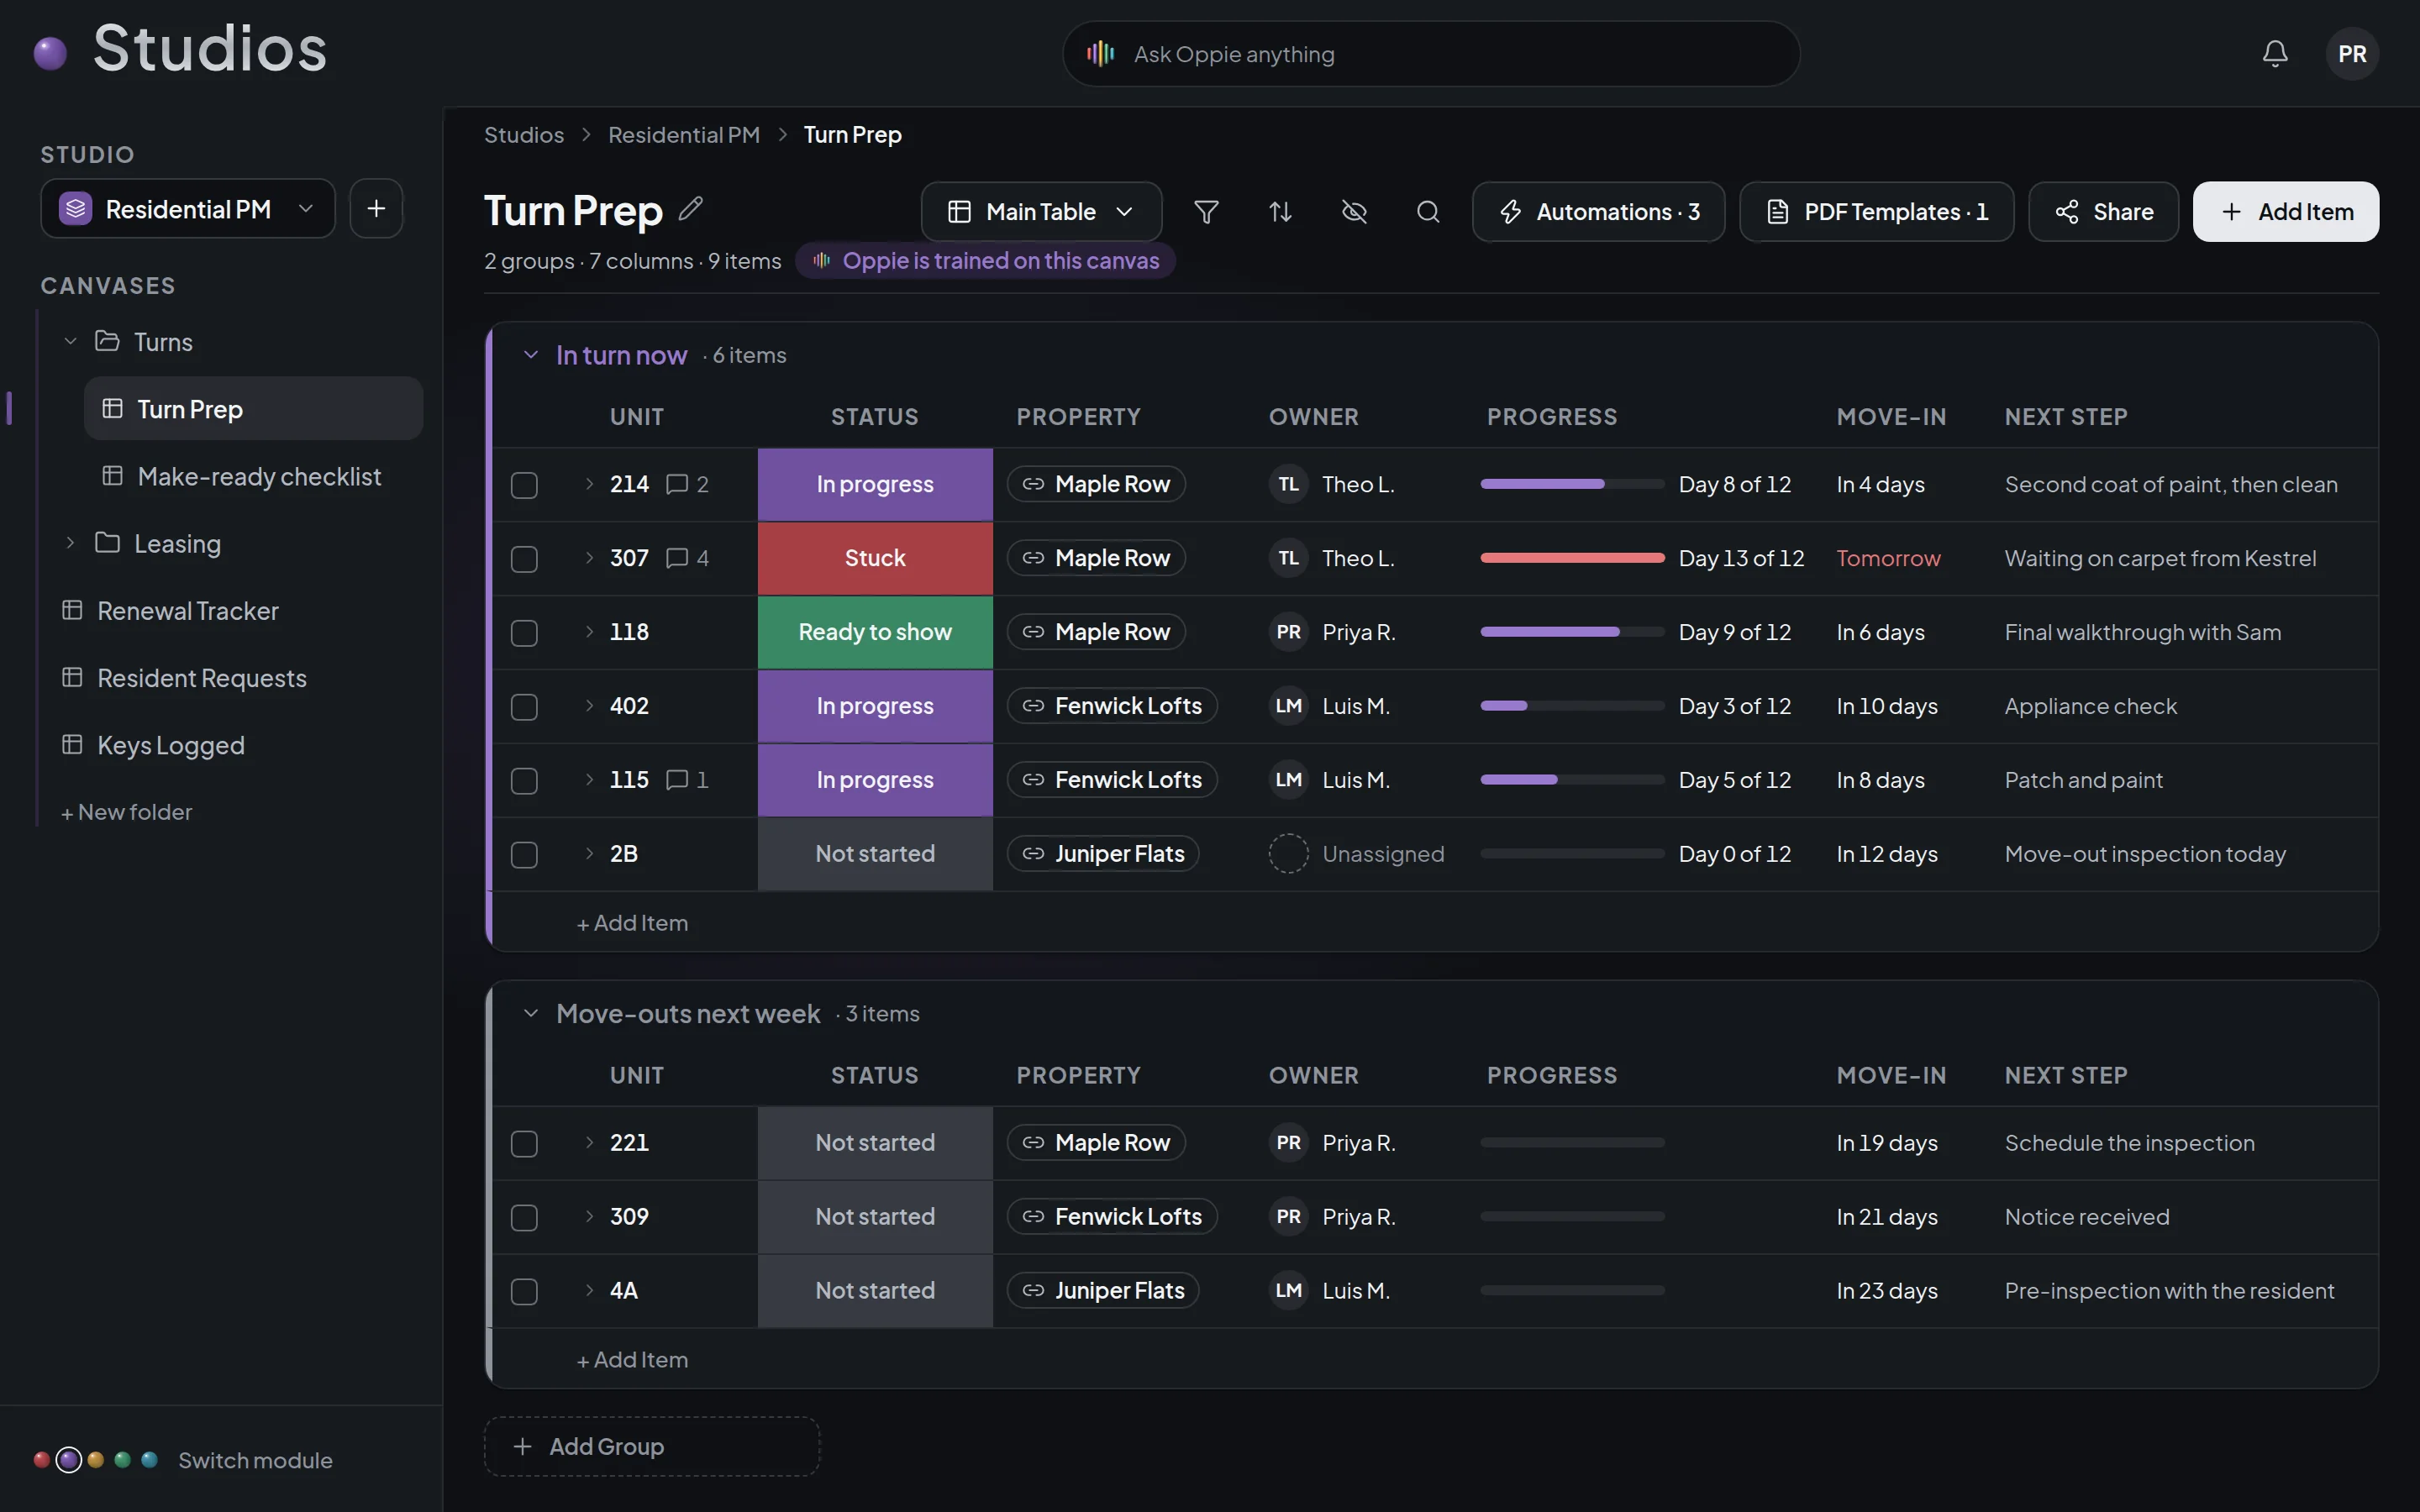The width and height of the screenshot is (2420, 1512).
Task: Click the sort arrows icon
Action: pos(1280,212)
